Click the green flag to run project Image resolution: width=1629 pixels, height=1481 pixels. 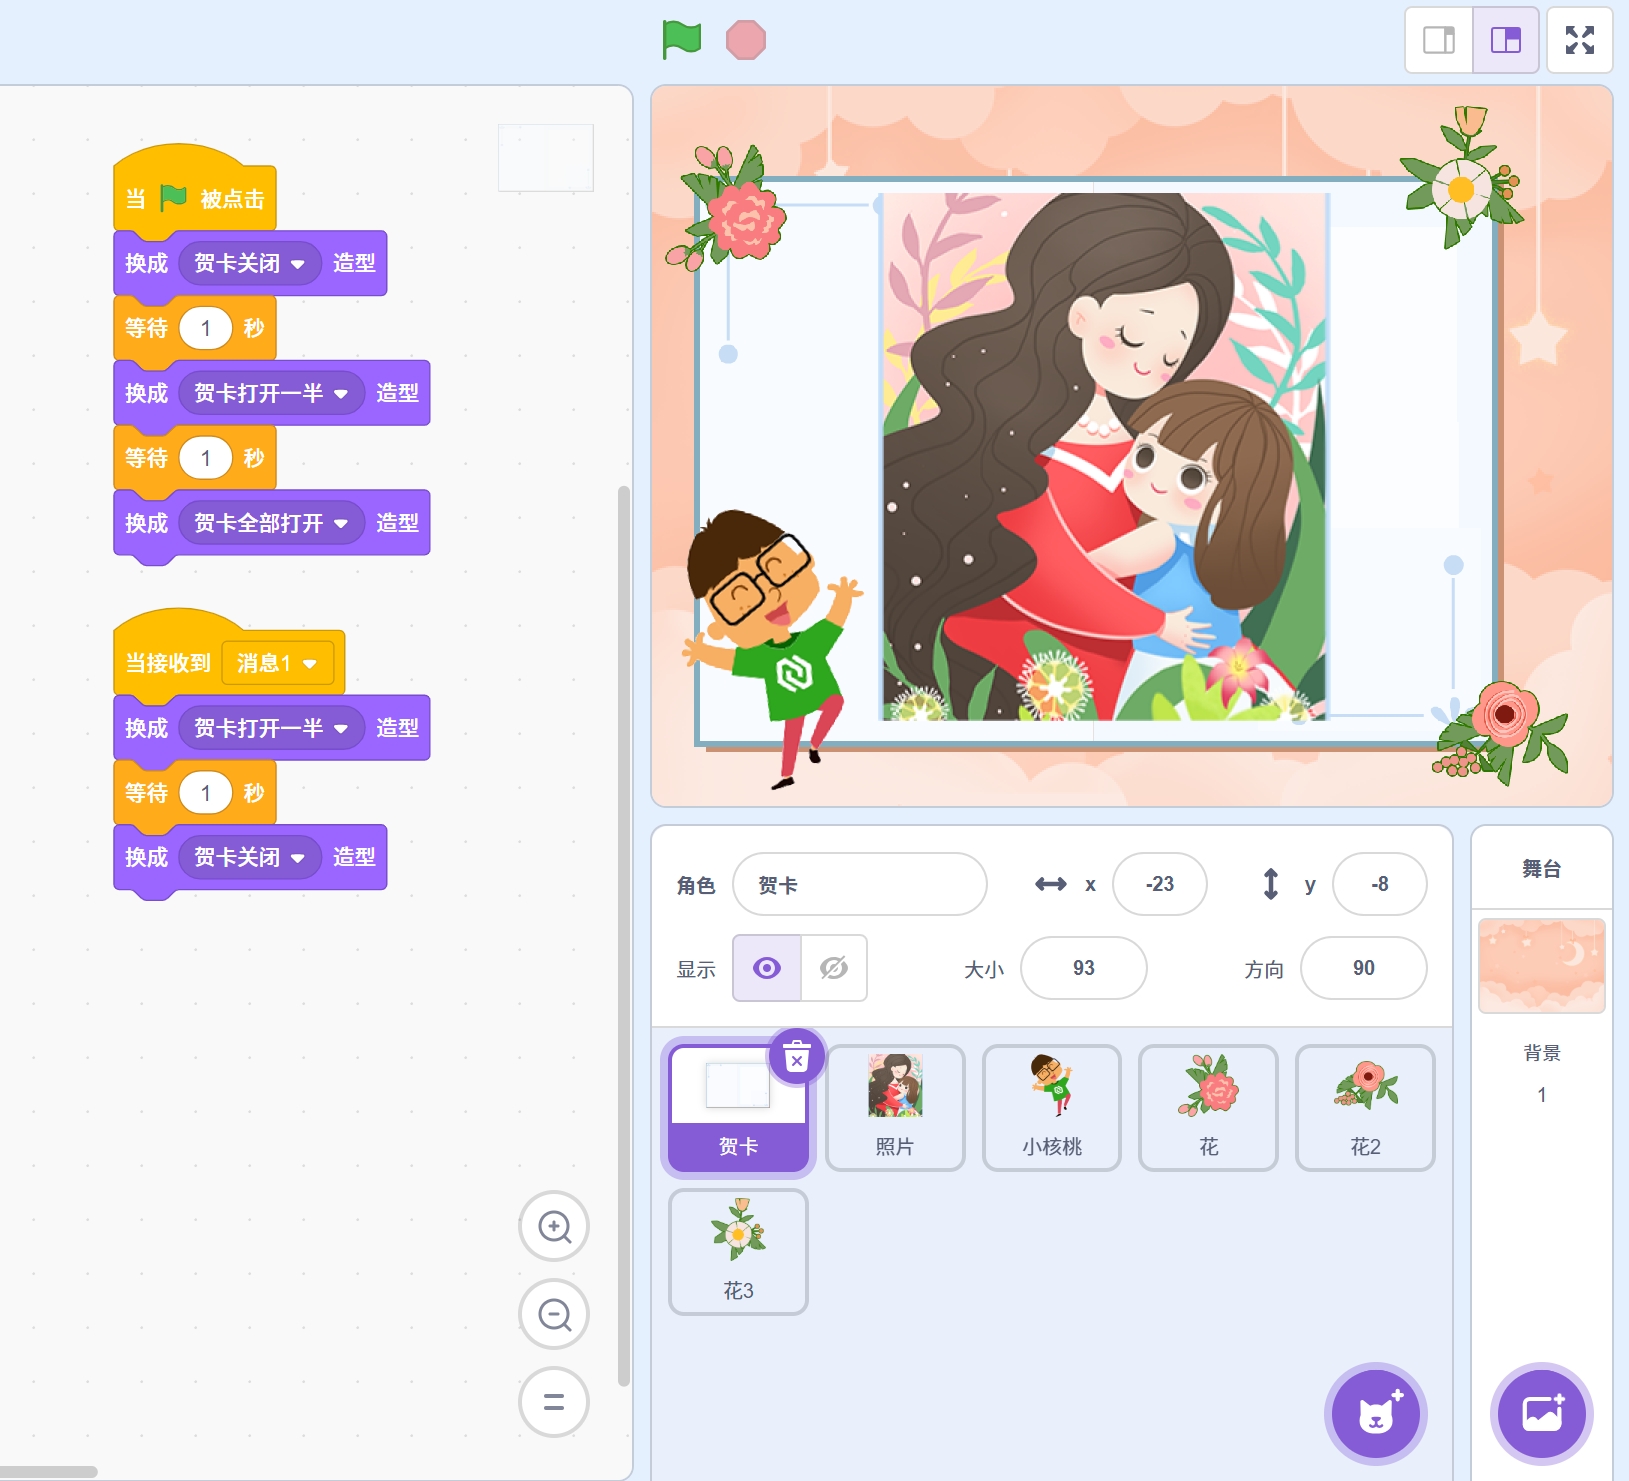(682, 40)
